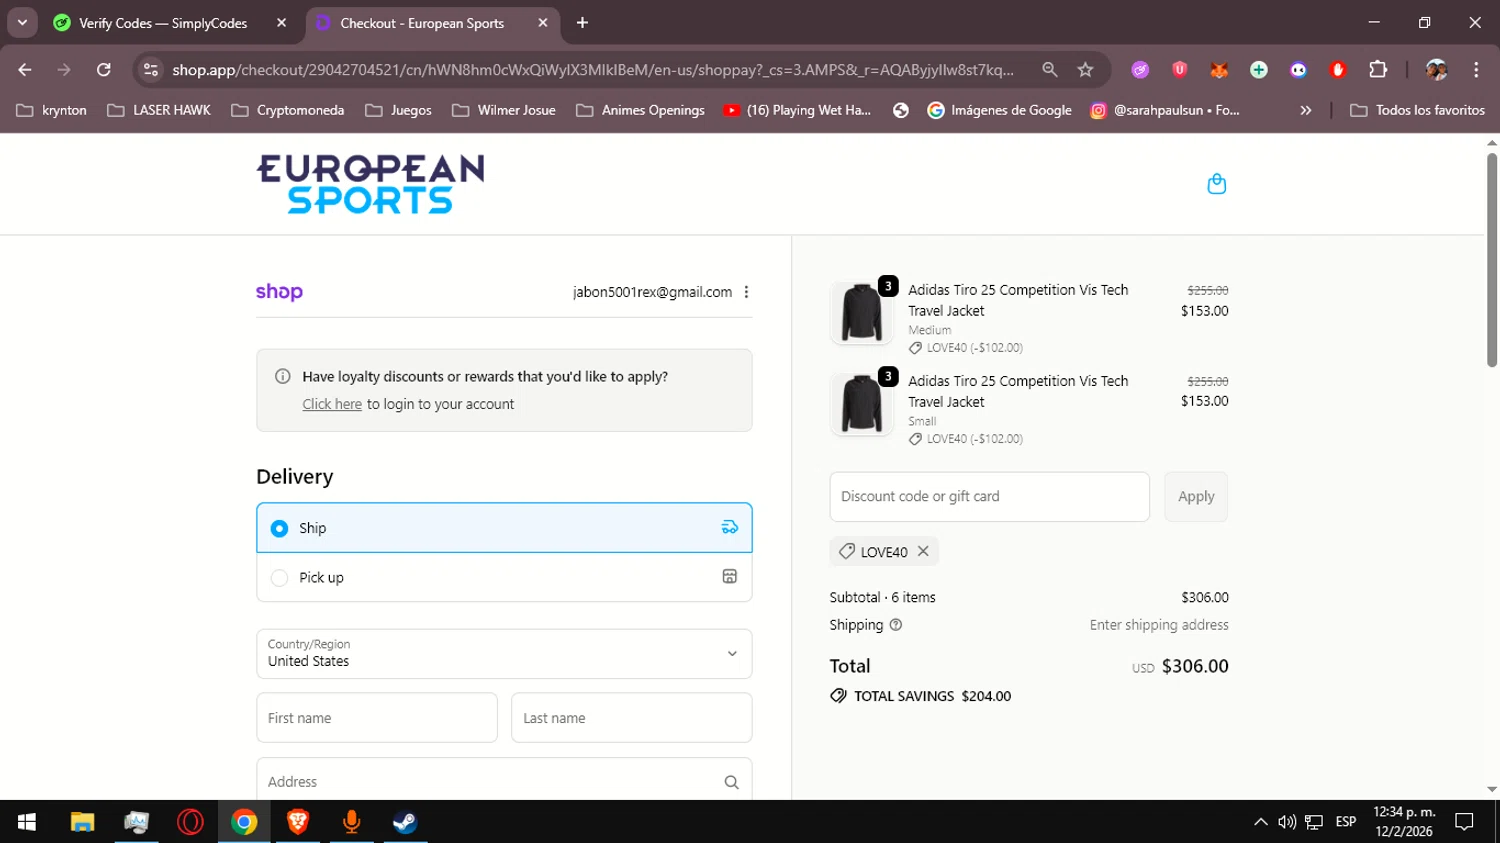Viewport: 1500px width, 843px height.
Task: Click the shipping info question mark icon
Action: [x=896, y=625]
